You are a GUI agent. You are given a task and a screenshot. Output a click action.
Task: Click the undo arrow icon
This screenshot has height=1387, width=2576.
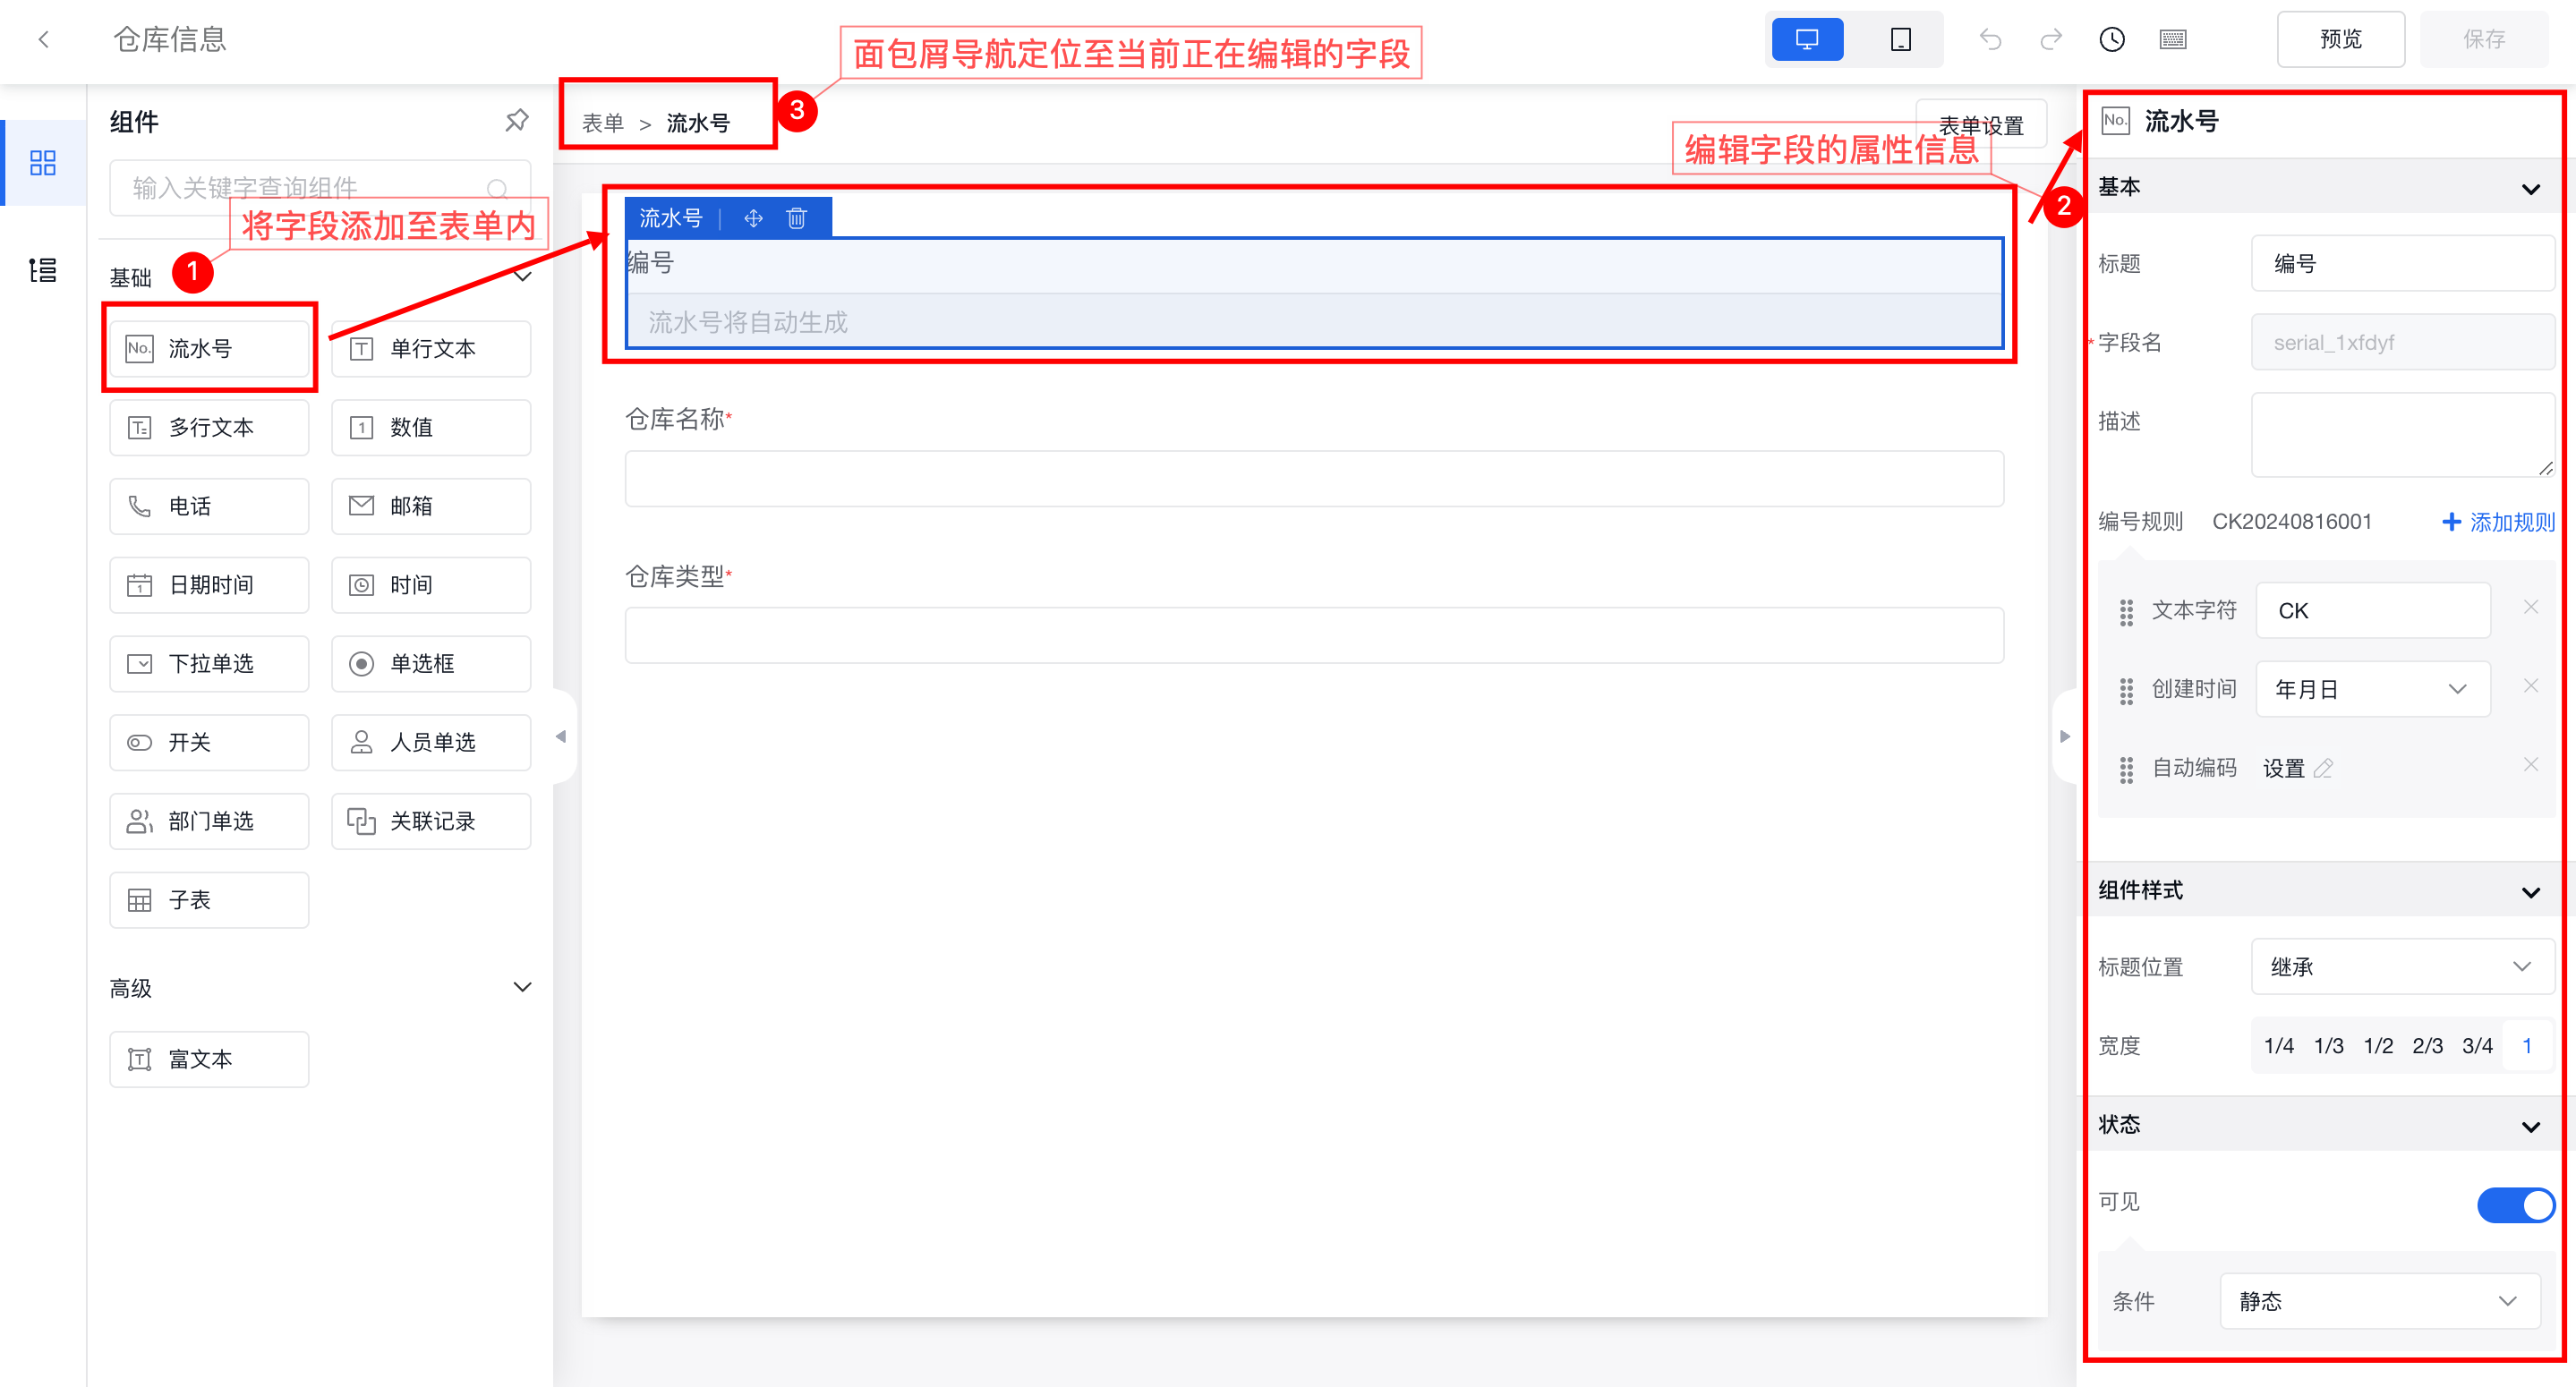click(x=1990, y=40)
